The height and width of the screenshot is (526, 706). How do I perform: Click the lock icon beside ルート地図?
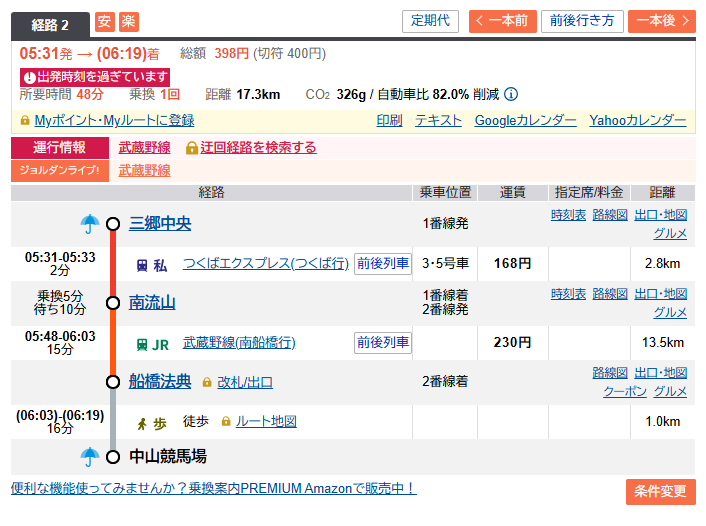click(x=226, y=422)
